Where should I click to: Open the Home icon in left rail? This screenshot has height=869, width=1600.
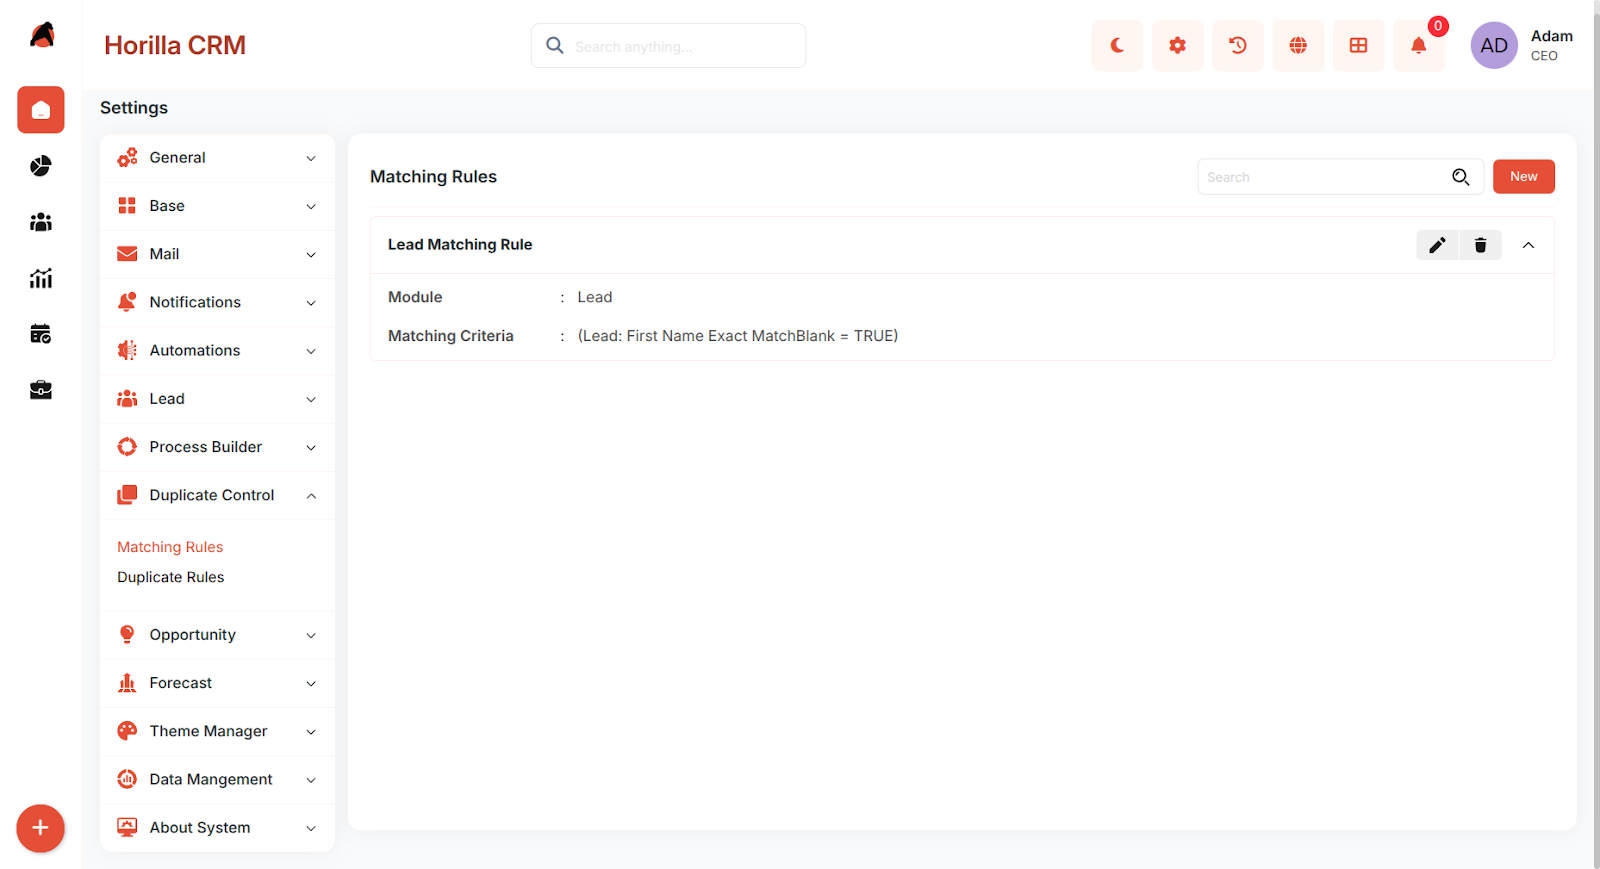[x=41, y=110]
